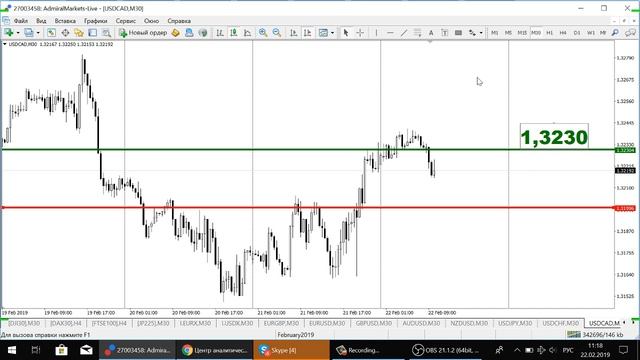This screenshot has height=360, width=640.
Task: Open the Windows Start menu
Action: pos(12,350)
